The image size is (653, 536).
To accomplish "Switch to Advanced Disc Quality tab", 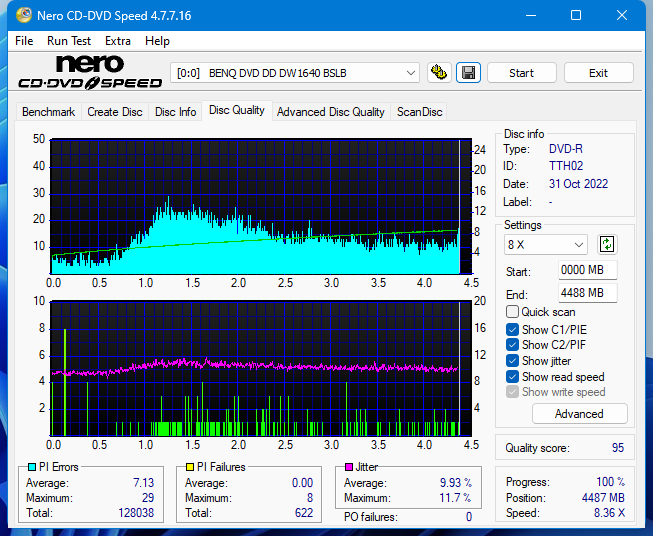I will [x=331, y=112].
